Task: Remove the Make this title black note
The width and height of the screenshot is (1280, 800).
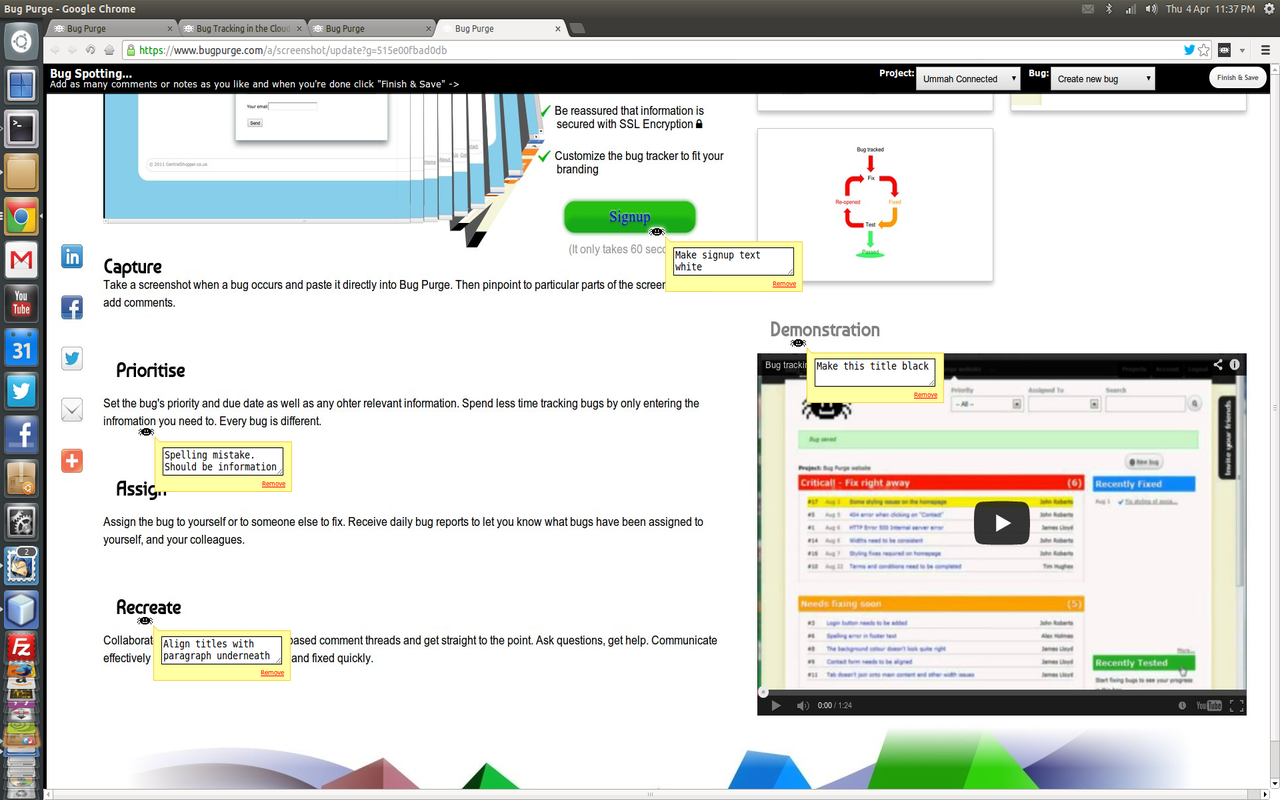Action: [x=926, y=395]
